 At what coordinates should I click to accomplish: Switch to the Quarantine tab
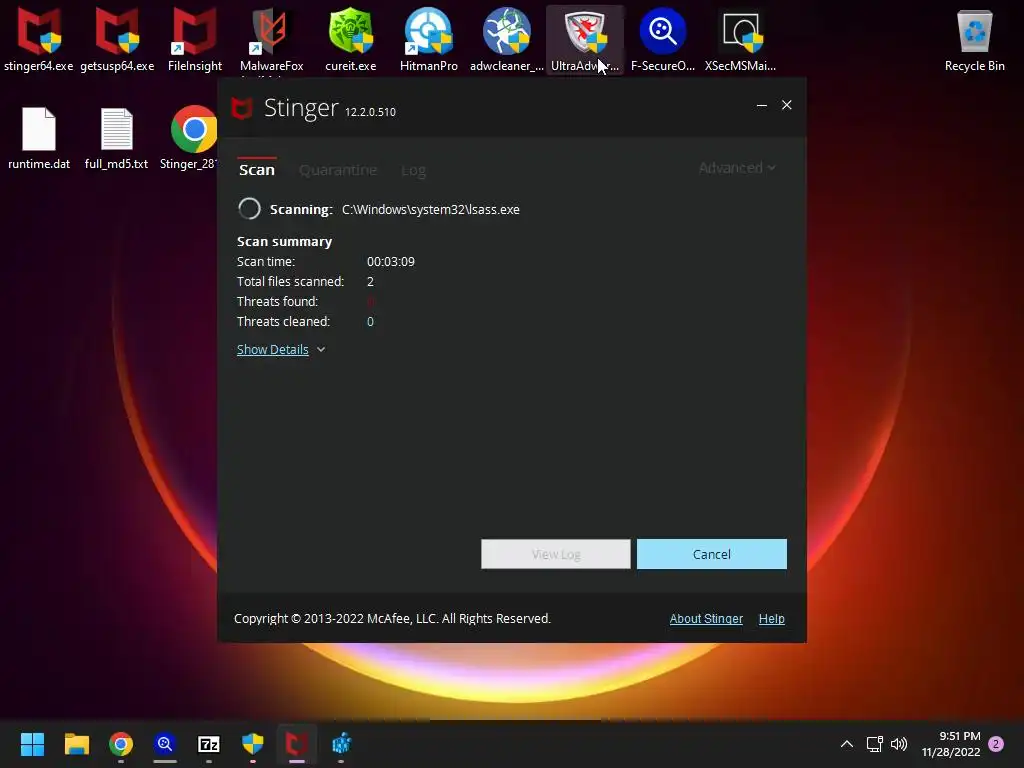(338, 170)
